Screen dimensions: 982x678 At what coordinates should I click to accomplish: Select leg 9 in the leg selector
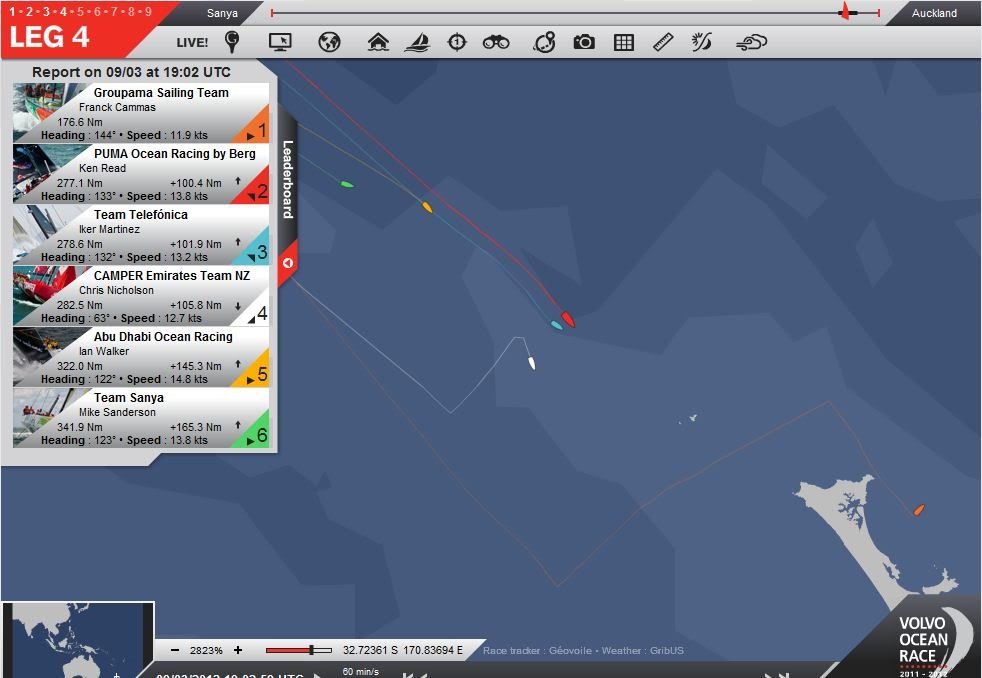pyautogui.click(x=148, y=11)
